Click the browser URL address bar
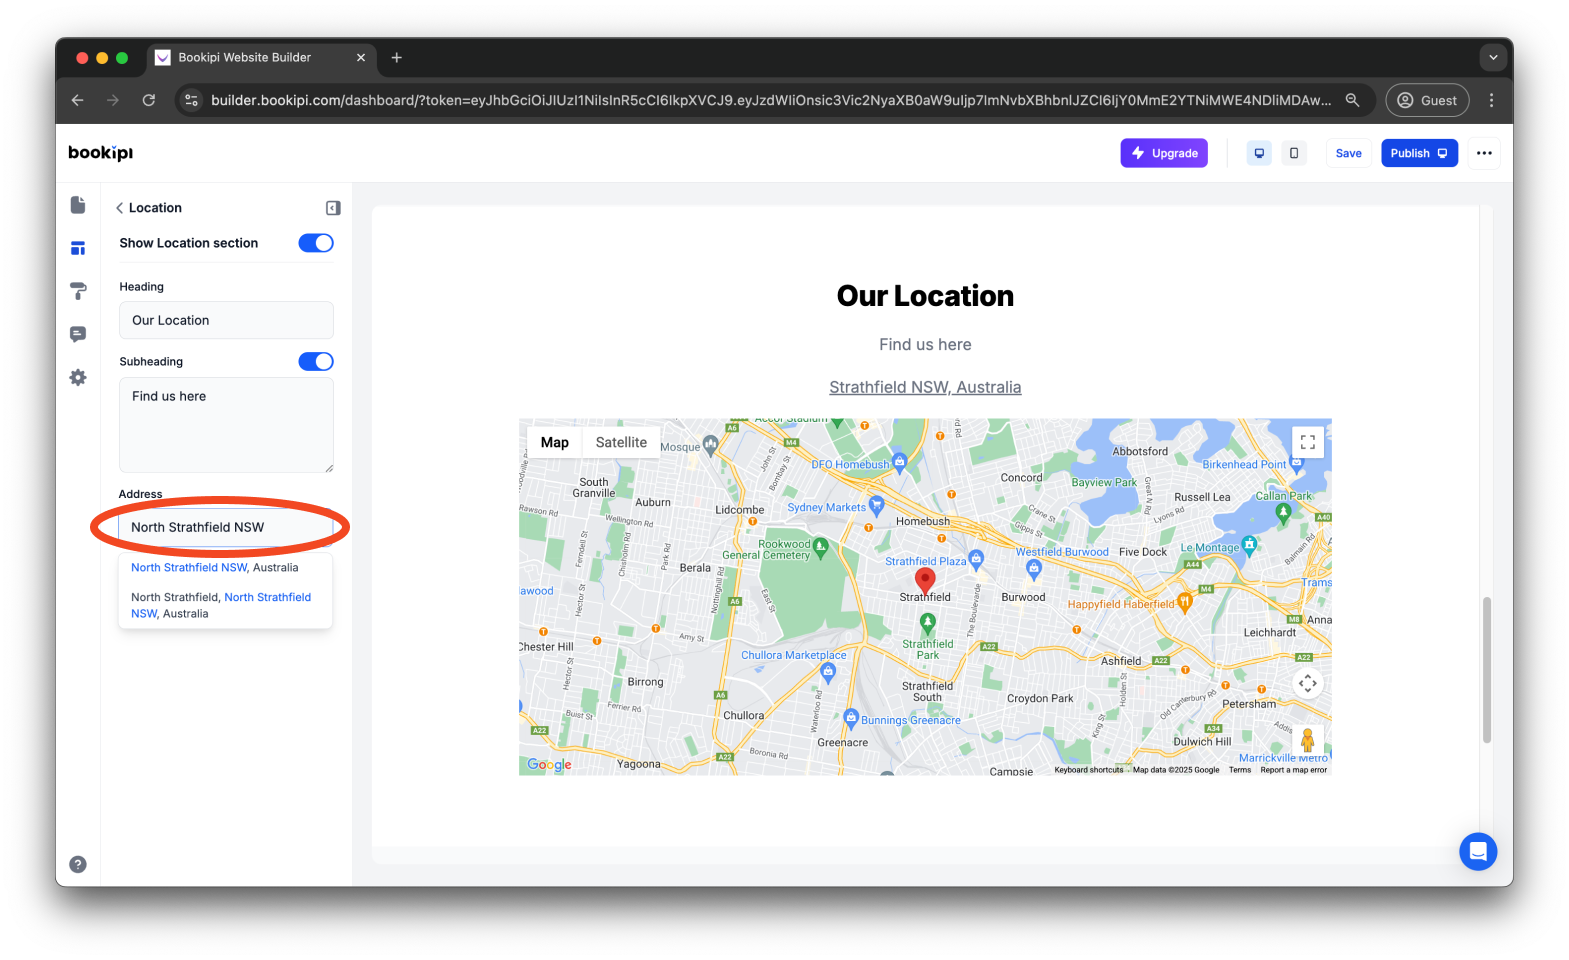 pos(770,100)
